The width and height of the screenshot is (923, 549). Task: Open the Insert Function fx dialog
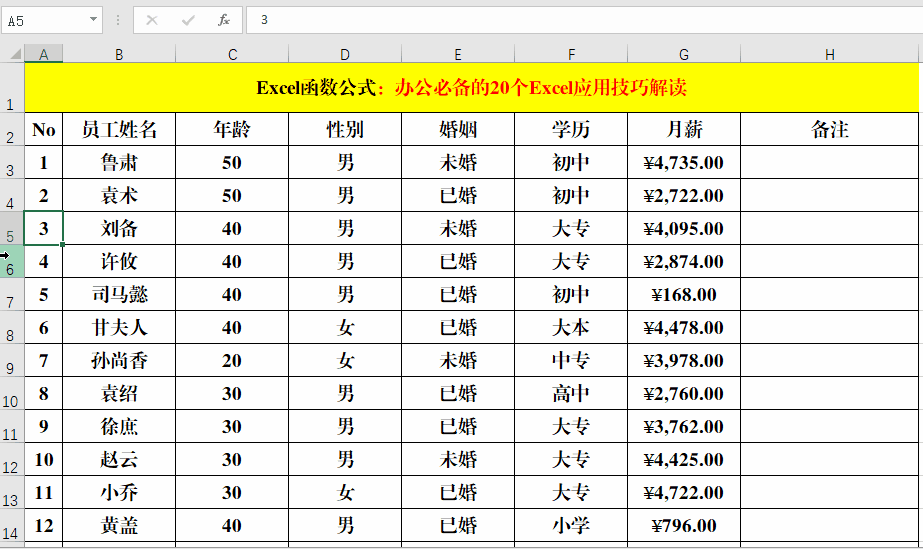click(224, 21)
